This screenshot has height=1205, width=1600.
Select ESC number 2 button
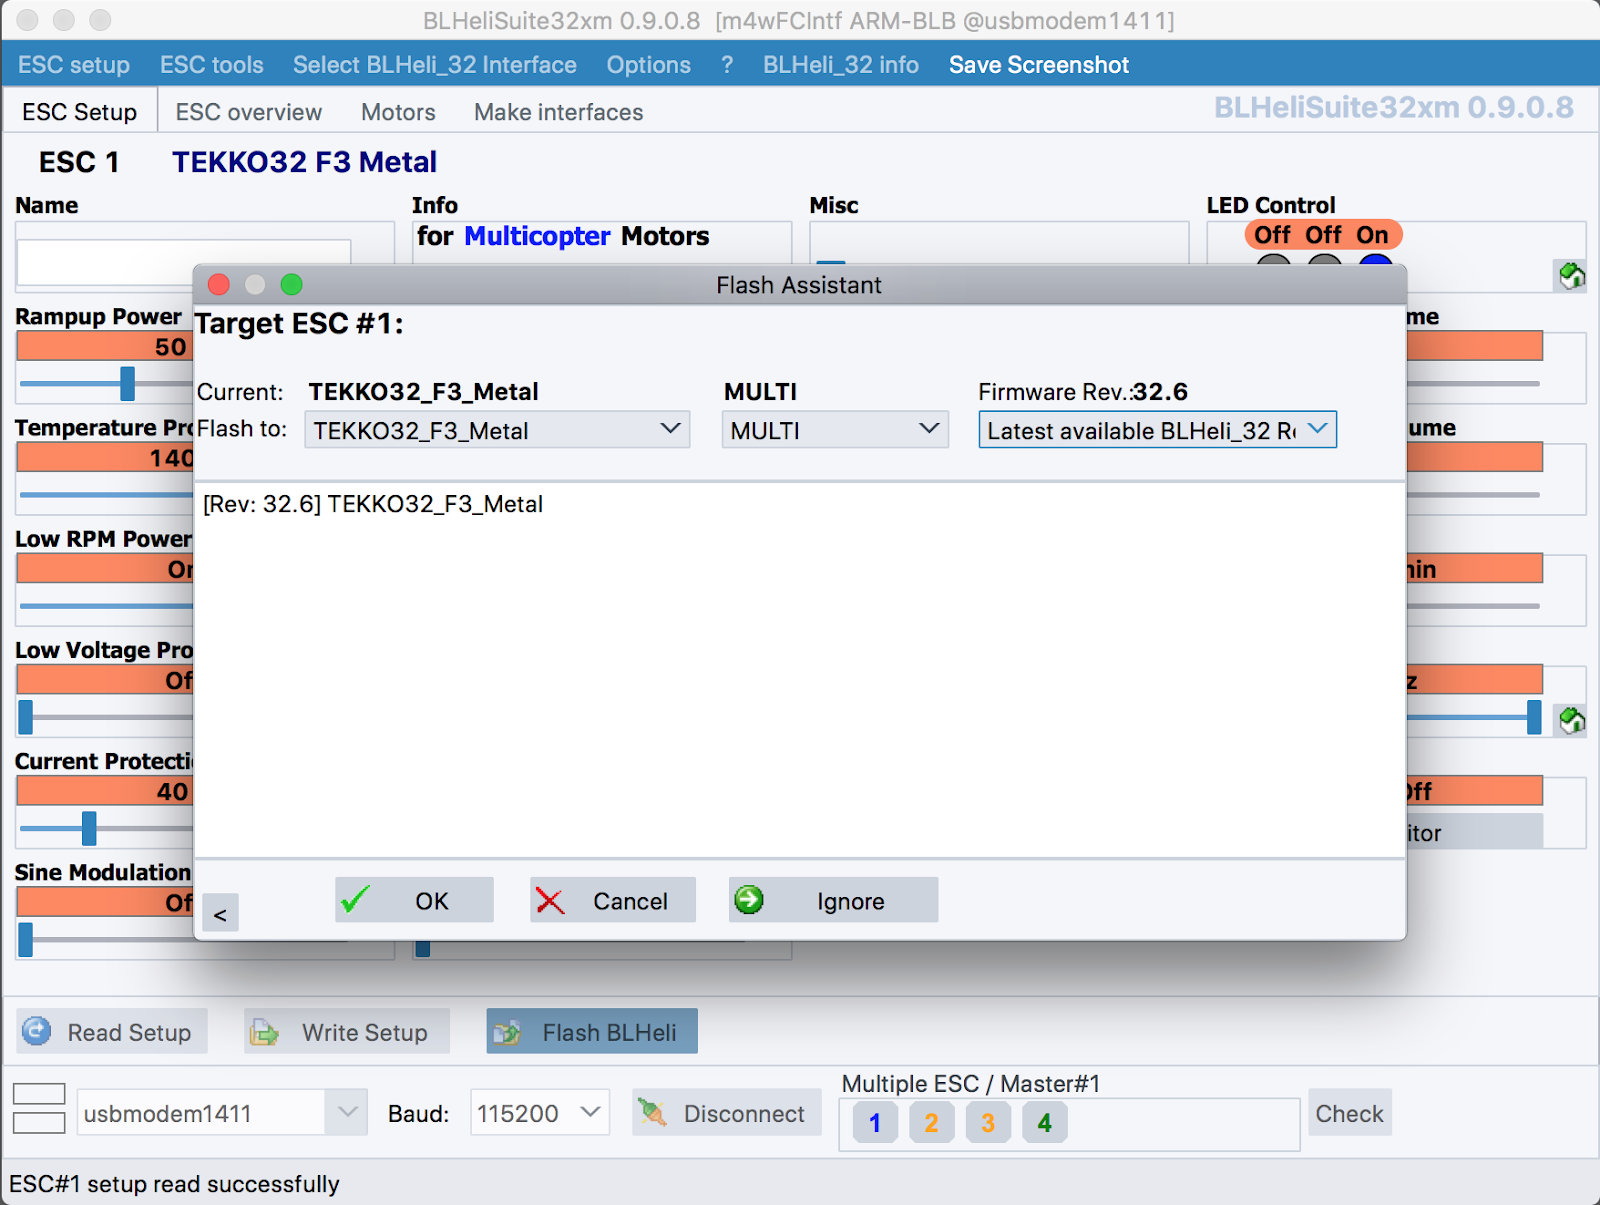pos(931,1123)
